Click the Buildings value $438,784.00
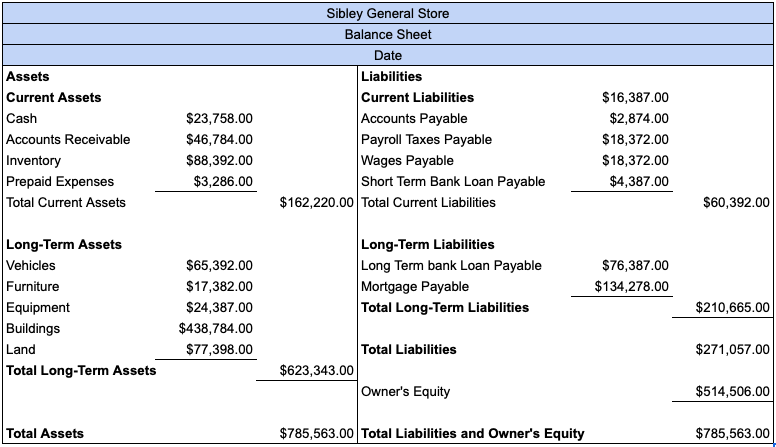Viewport: 776px width, 447px height. (215, 328)
